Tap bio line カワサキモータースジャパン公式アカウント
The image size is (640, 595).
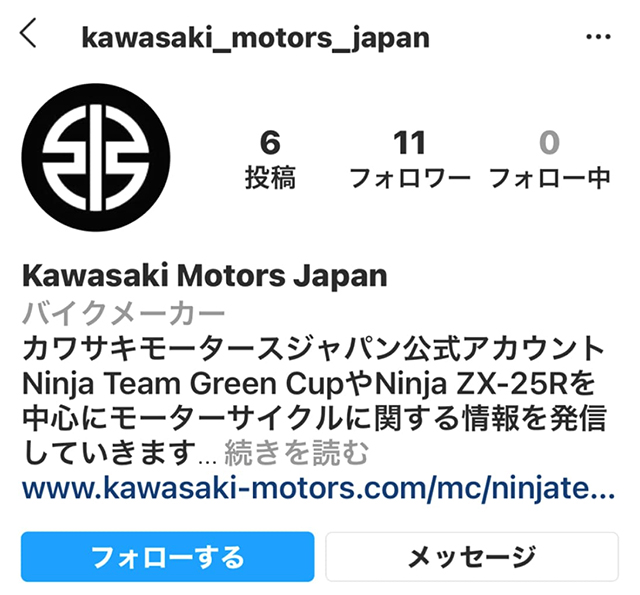click(313, 349)
